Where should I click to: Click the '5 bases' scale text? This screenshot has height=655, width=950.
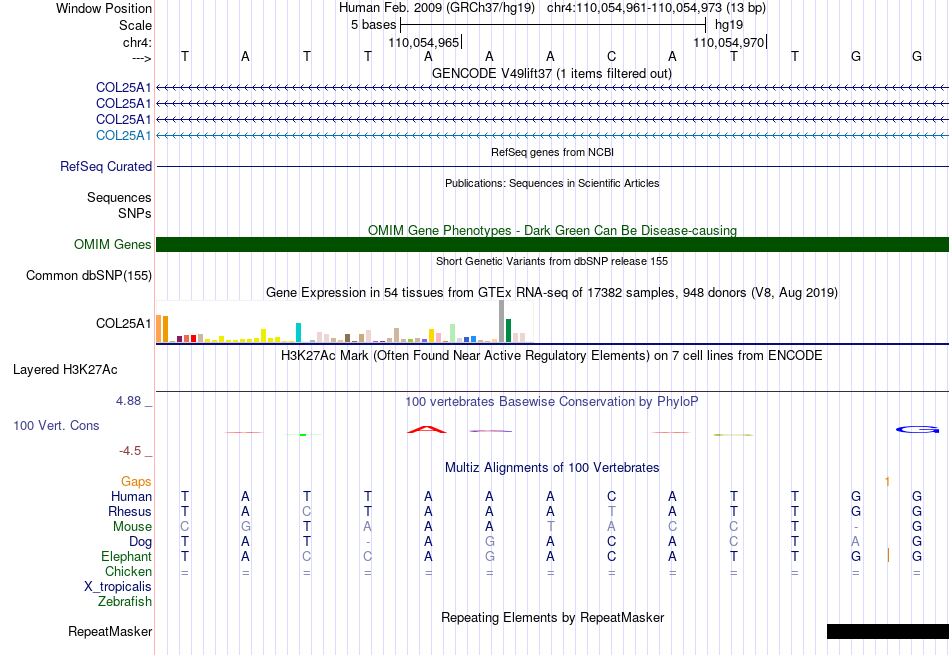[373, 25]
